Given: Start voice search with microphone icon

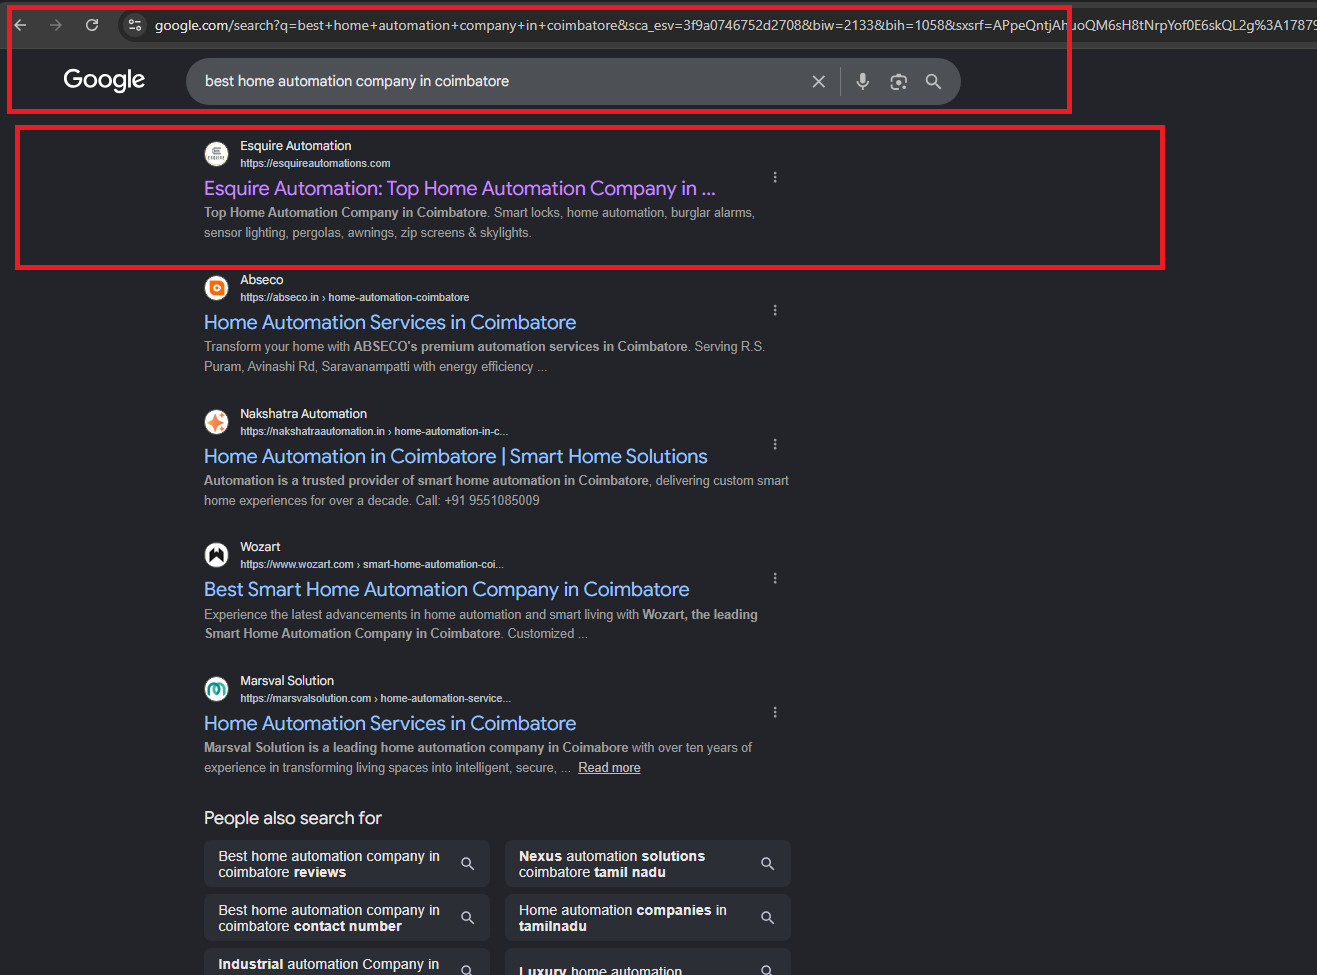Looking at the screenshot, I should pos(863,82).
